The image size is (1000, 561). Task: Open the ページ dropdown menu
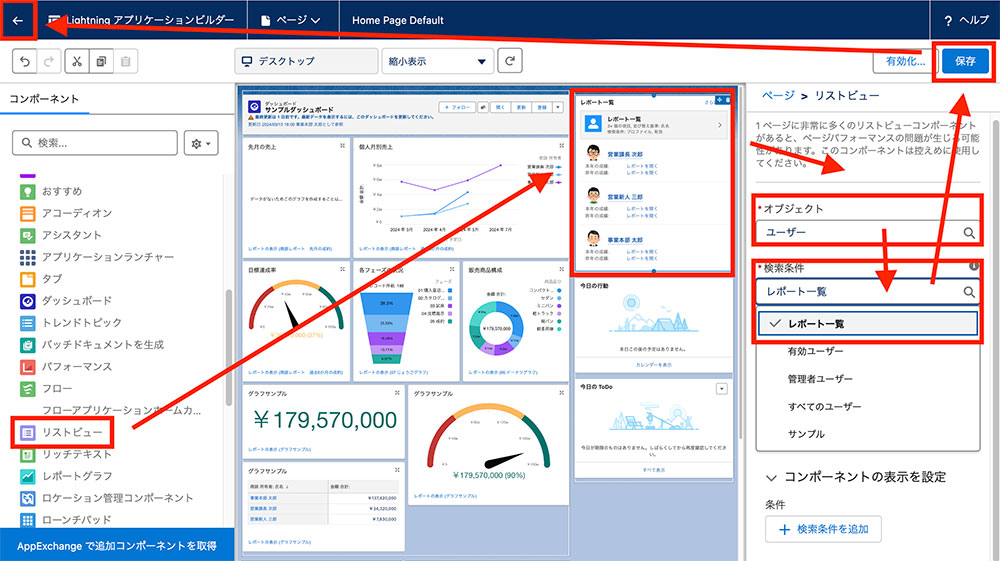click(x=291, y=20)
